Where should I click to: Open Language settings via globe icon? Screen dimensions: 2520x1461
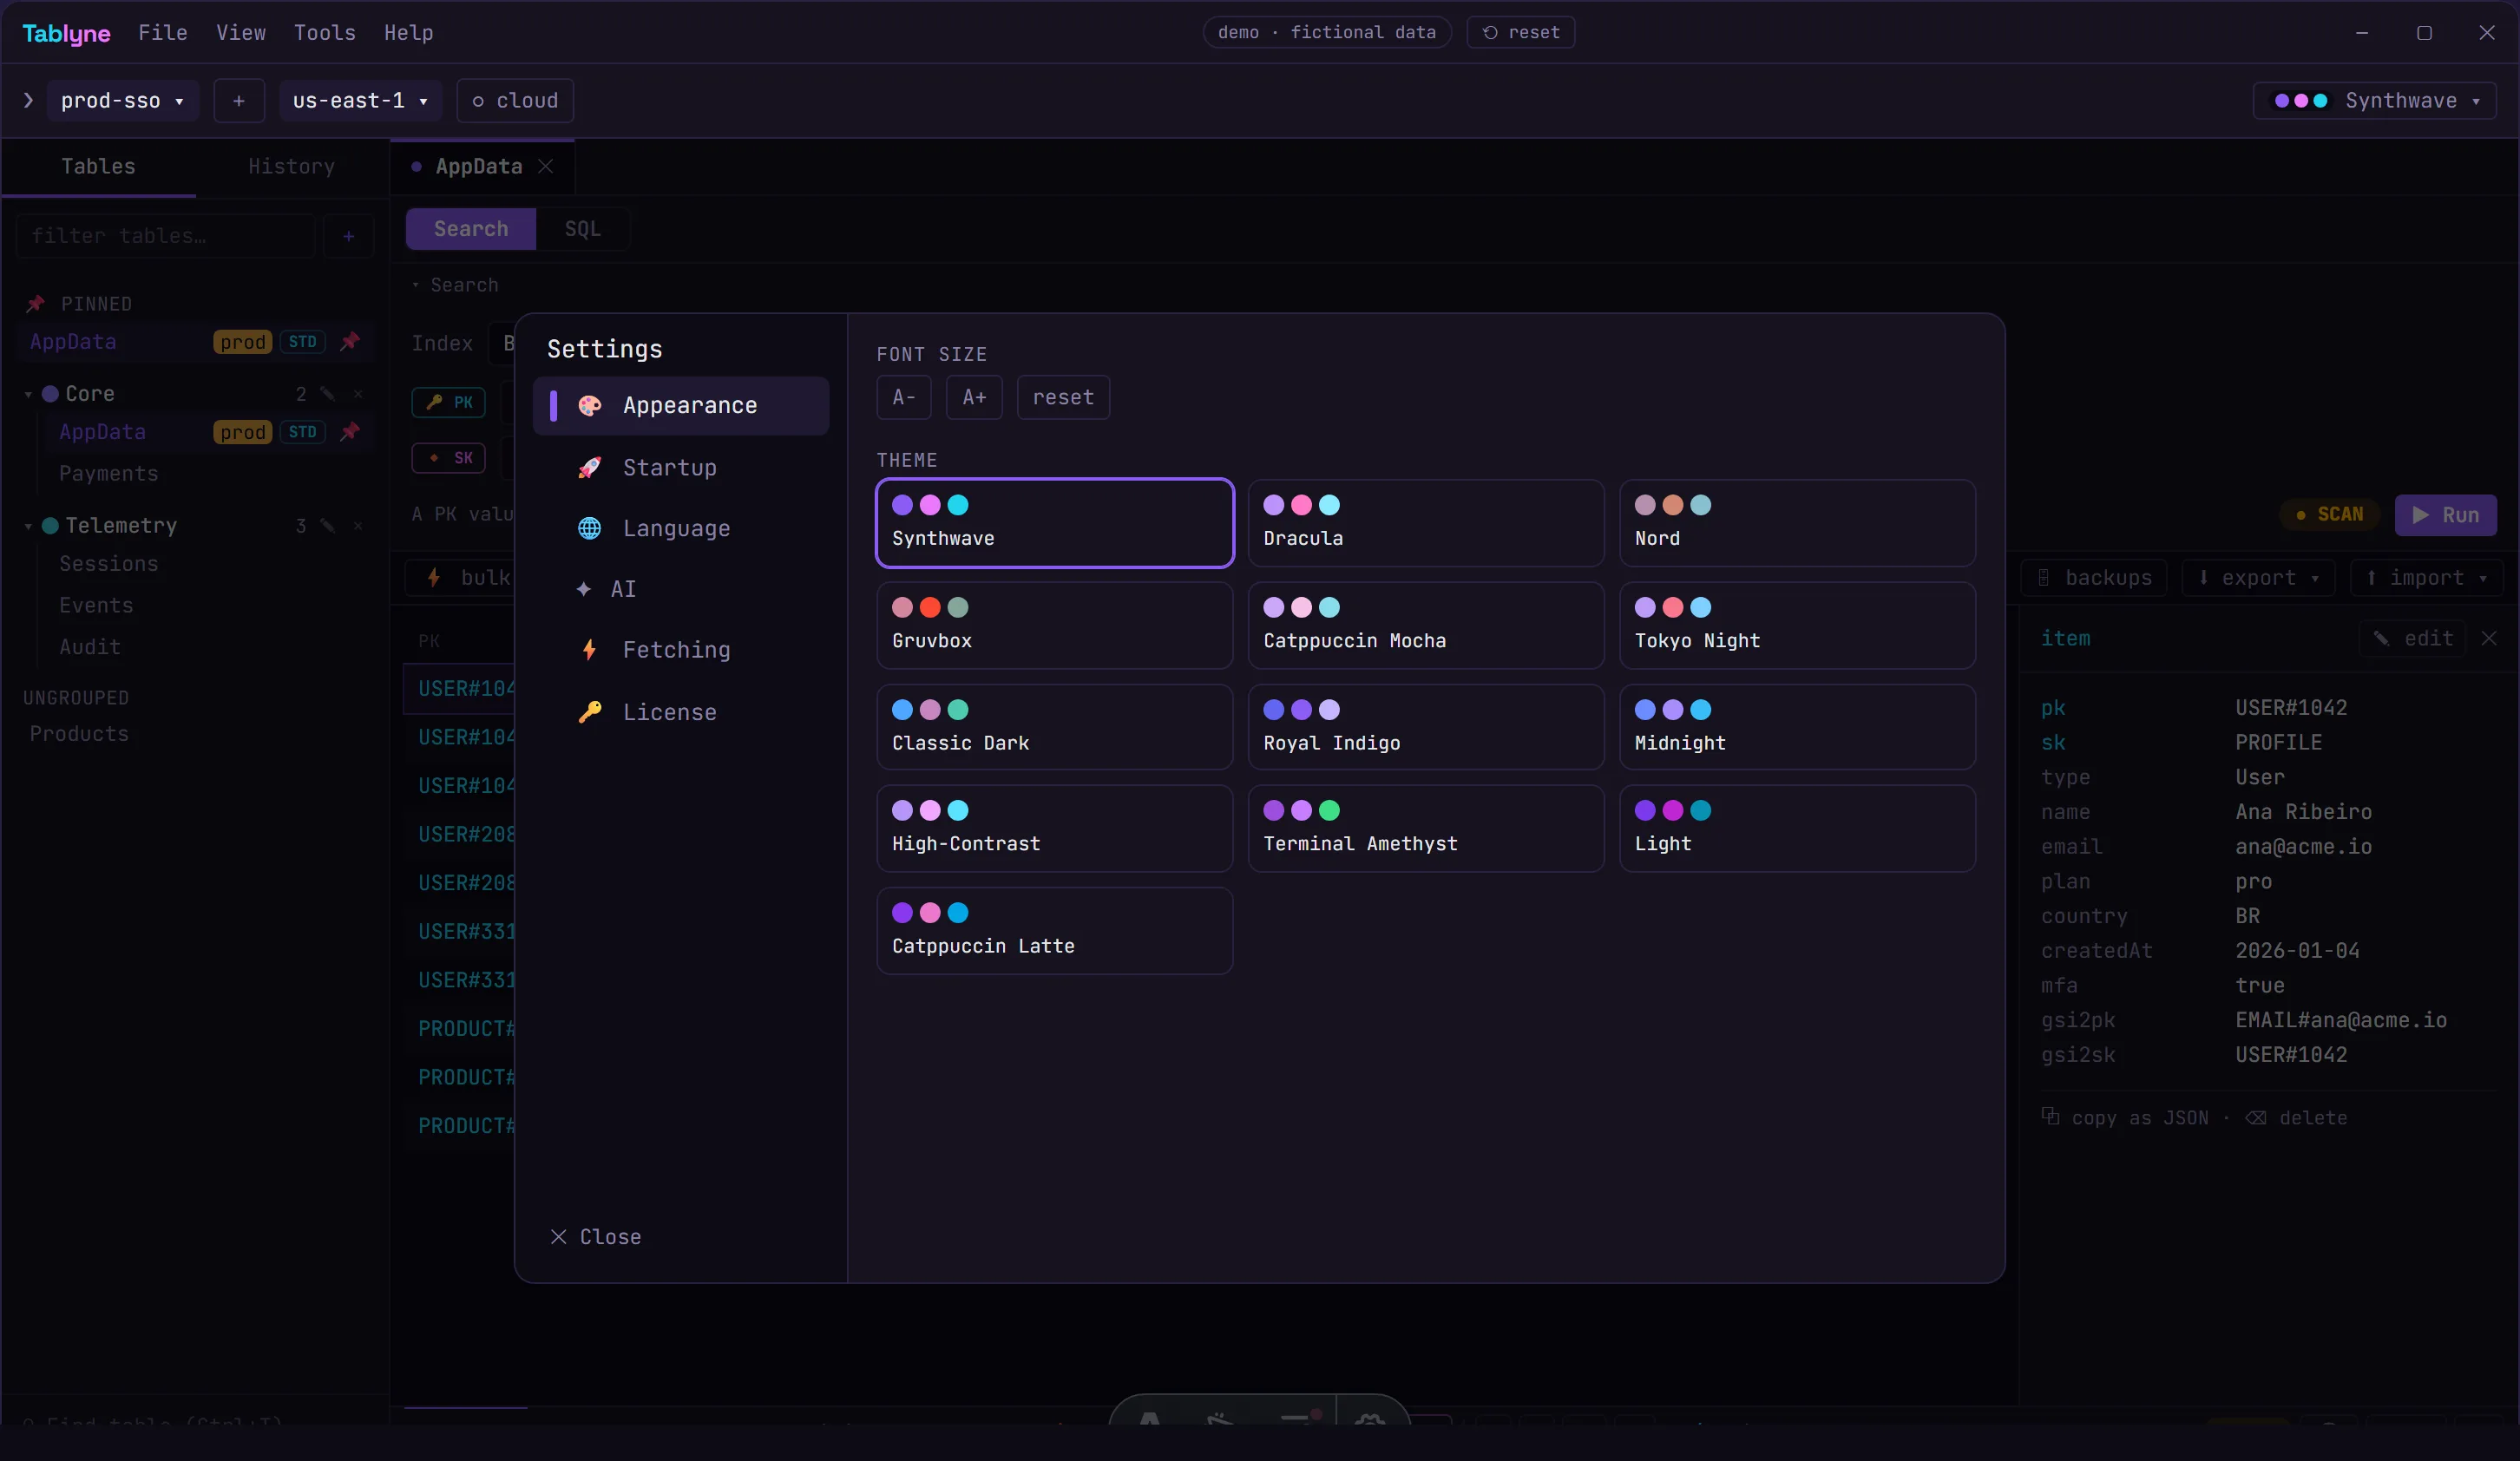[x=590, y=528]
